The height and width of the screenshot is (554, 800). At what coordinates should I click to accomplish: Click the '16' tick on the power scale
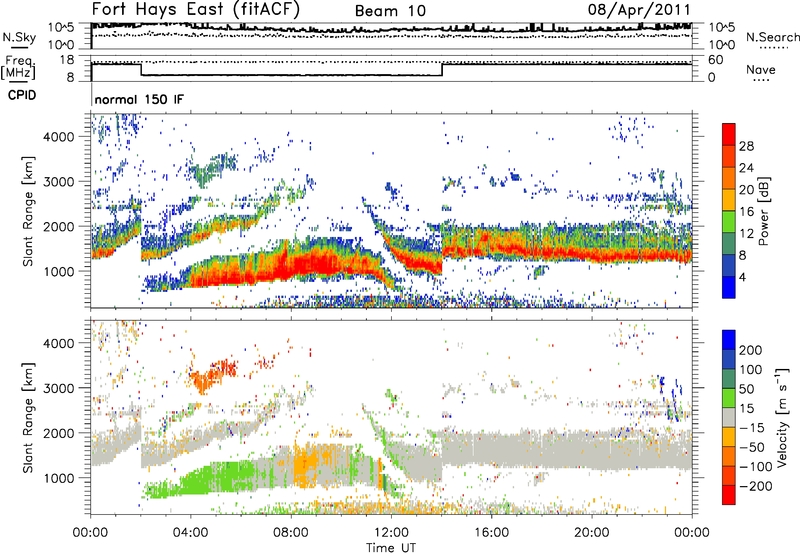click(x=746, y=212)
